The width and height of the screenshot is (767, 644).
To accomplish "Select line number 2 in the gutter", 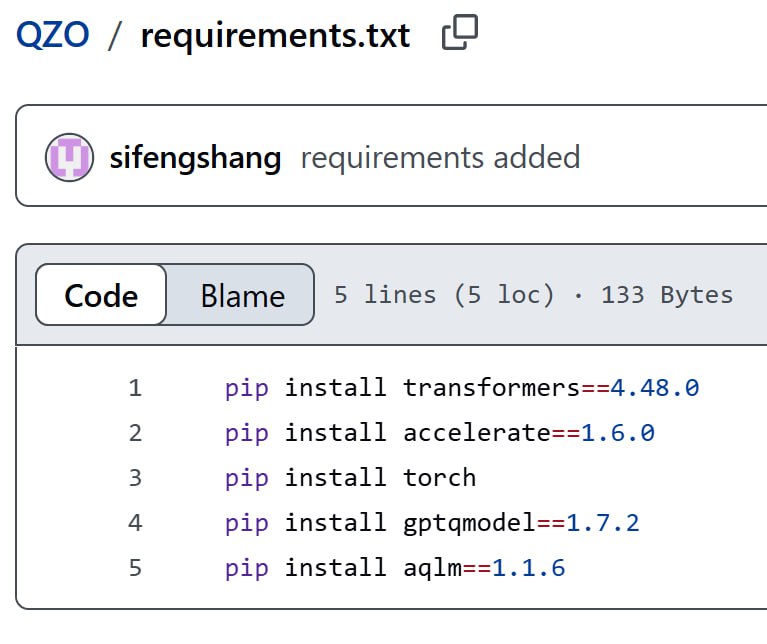I will pyautogui.click(x=135, y=433).
